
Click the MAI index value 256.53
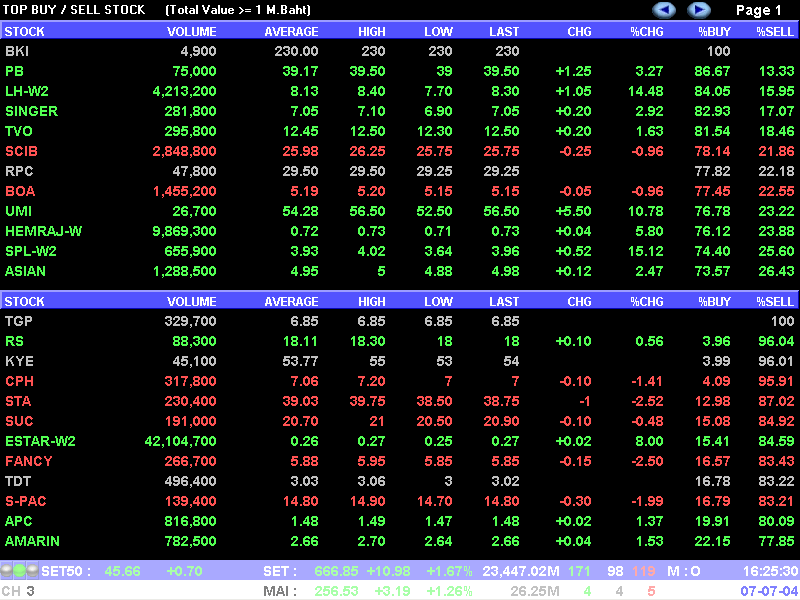click(337, 591)
